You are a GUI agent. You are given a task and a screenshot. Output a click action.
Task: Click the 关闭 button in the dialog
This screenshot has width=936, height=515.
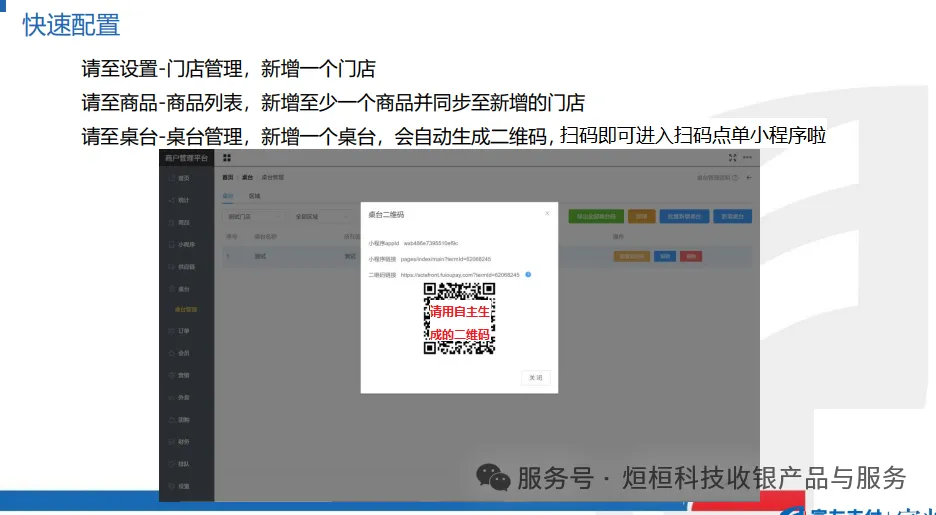pyautogui.click(x=536, y=378)
